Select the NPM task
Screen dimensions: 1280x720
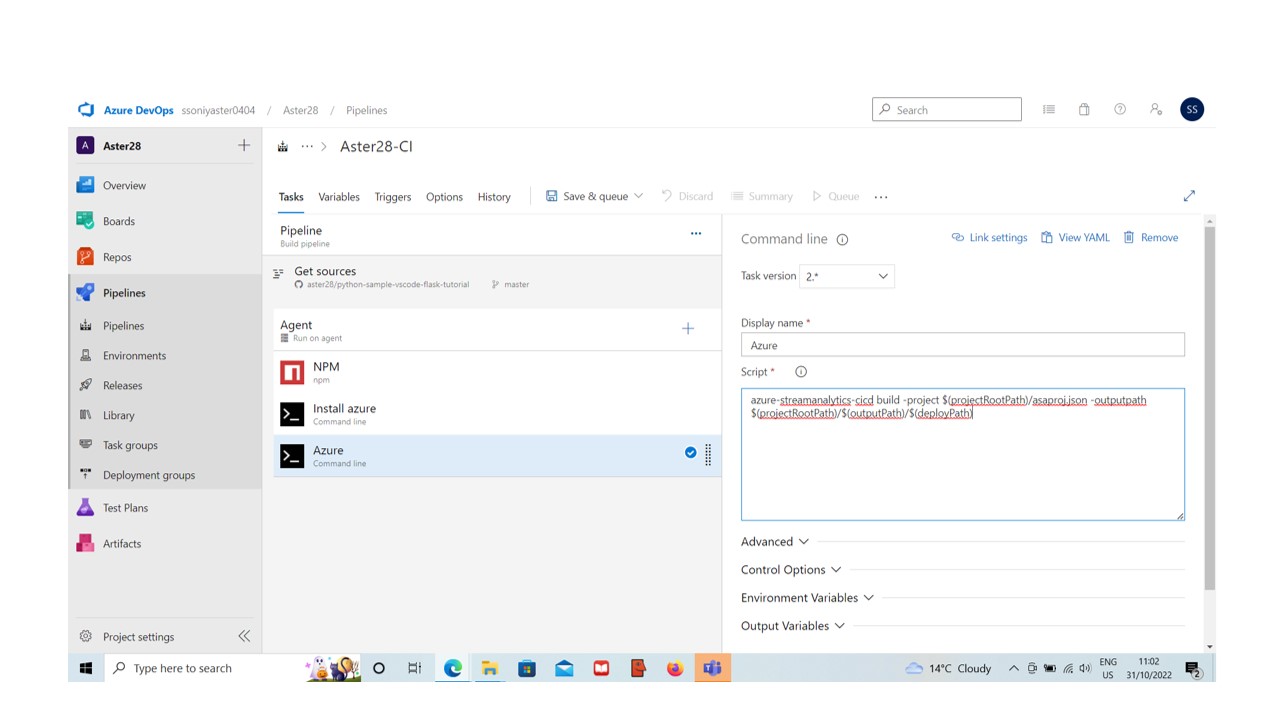tap(497, 372)
